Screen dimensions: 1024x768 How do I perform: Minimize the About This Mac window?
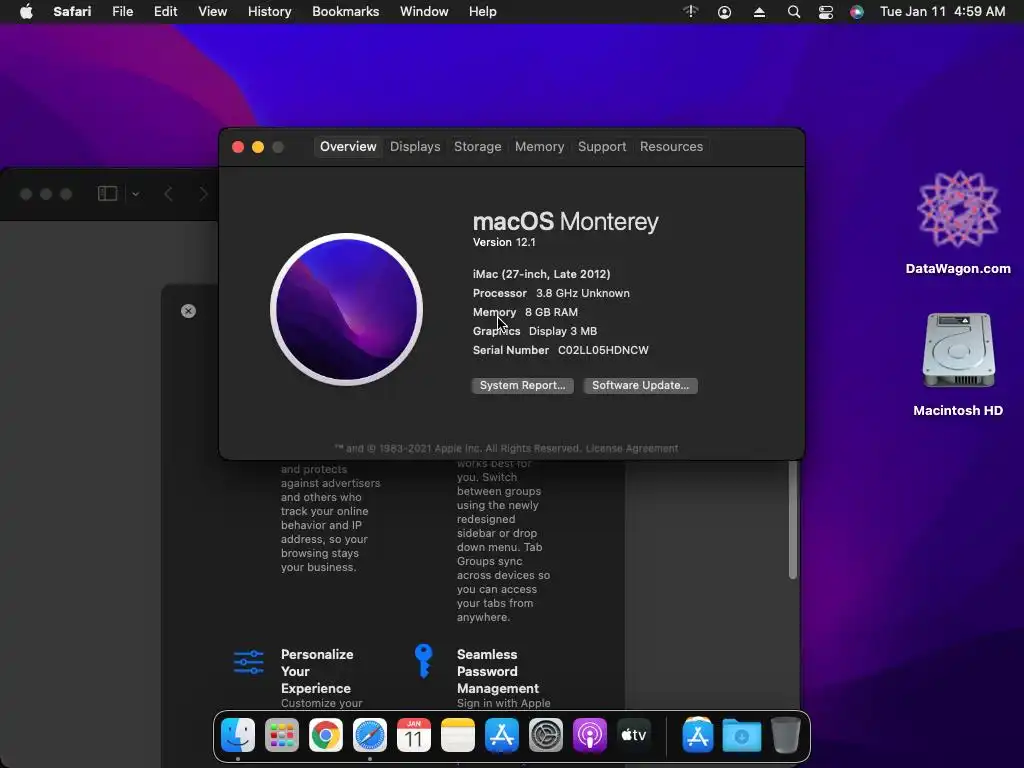pos(258,147)
